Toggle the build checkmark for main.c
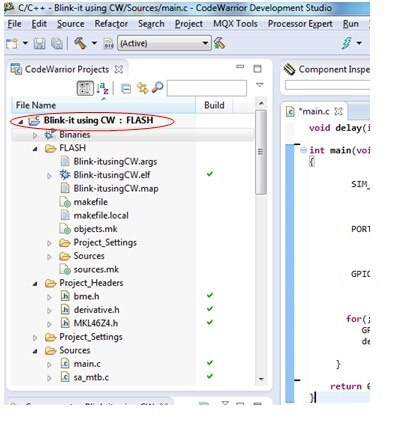 point(210,363)
